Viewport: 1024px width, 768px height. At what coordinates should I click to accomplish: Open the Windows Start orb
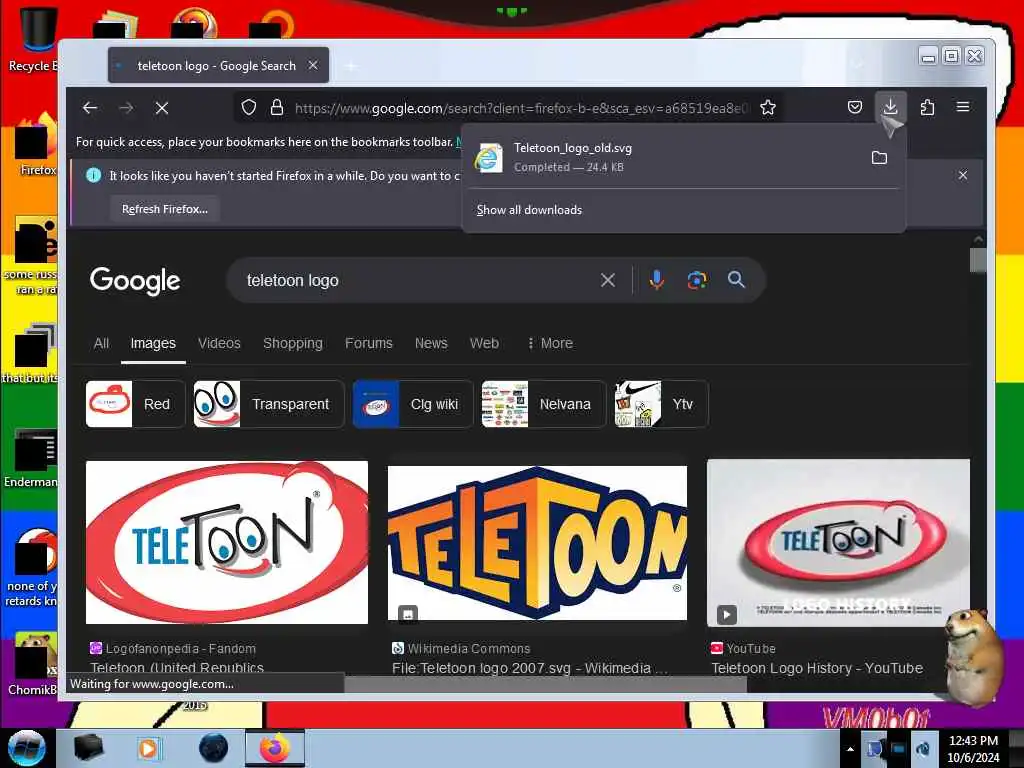[26, 748]
